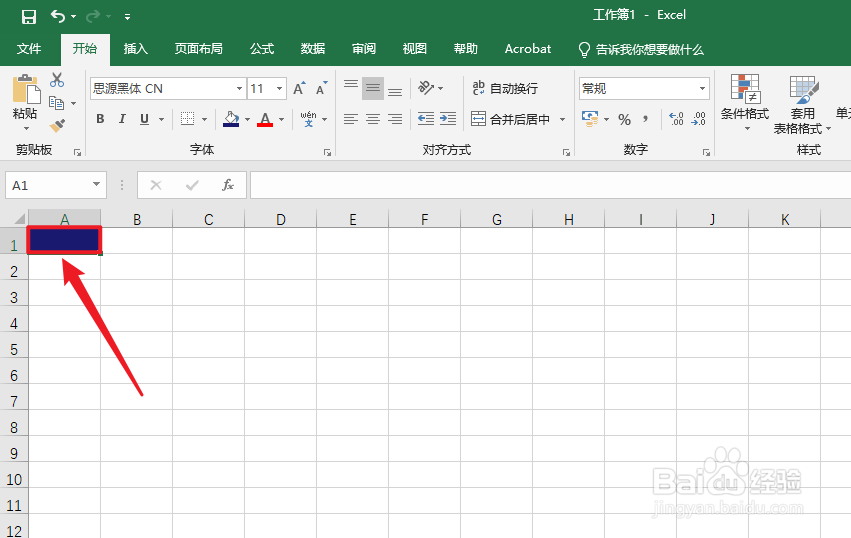The height and width of the screenshot is (538, 851).
Task: Open 对齐方式 alignment dialog launcher
Action: [x=566, y=153]
